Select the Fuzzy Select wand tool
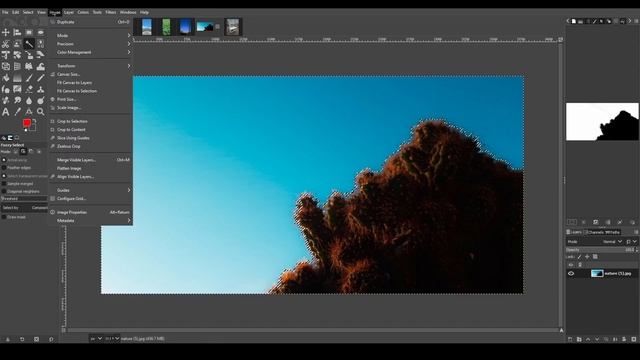This screenshot has width=640, height=360. 29,44
